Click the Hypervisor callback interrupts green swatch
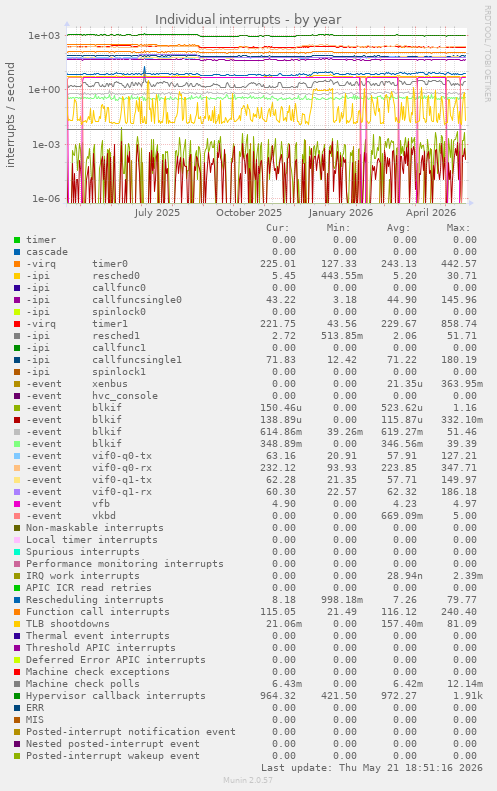The width and height of the screenshot is (497, 791). pyautogui.click(x=17, y=697)
